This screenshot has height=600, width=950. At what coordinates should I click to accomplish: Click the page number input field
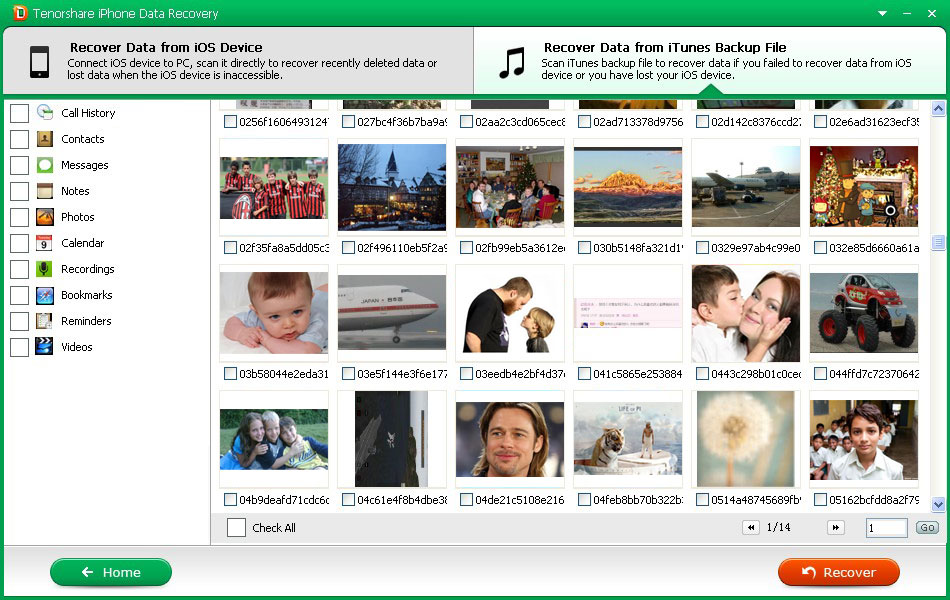tap(886, 528)
